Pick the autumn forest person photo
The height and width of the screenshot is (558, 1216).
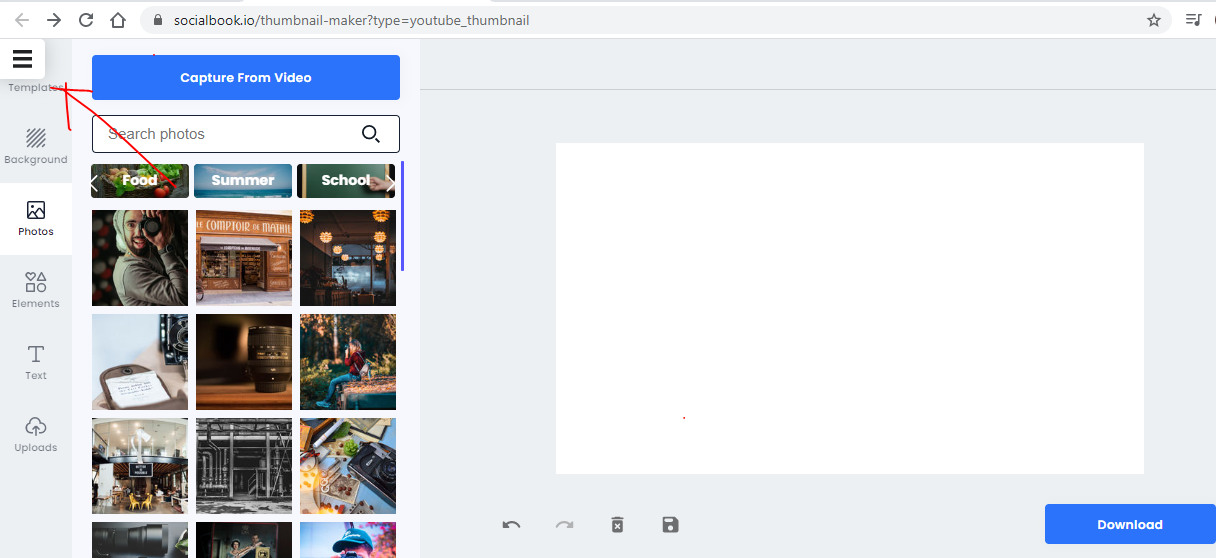point(348,362)
